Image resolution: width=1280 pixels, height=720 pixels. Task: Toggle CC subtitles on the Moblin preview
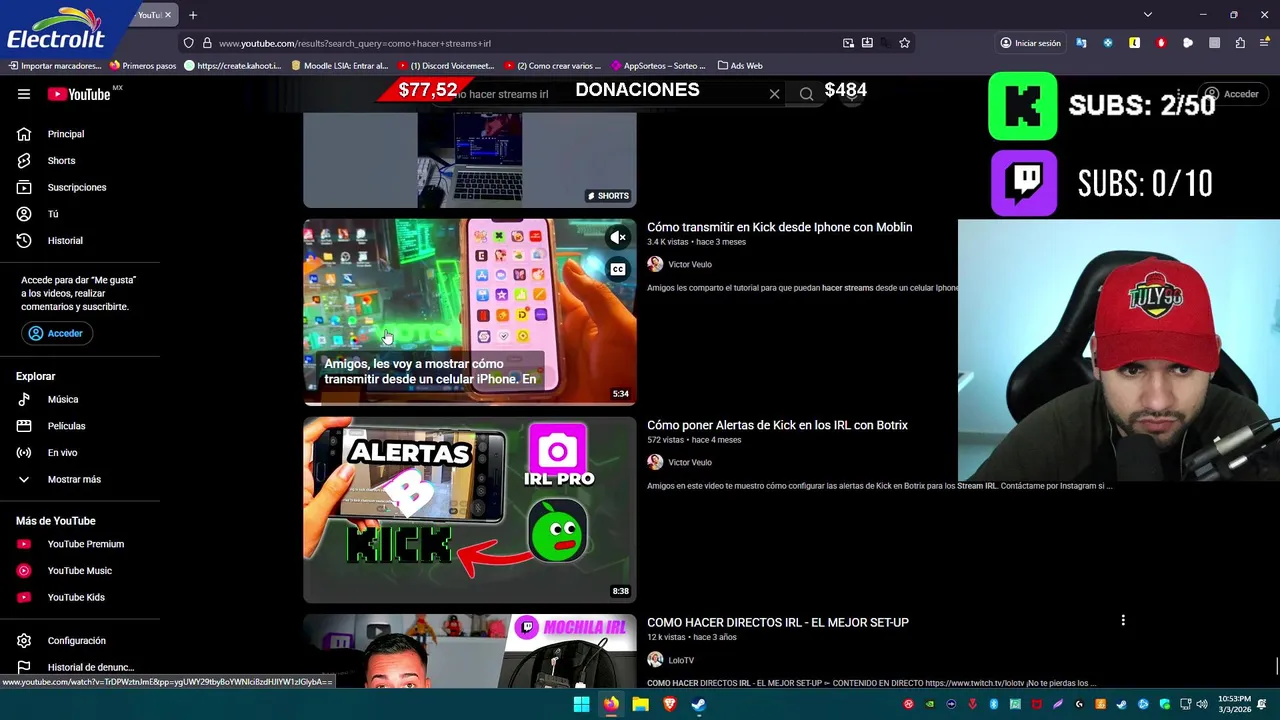coord(618,269)
